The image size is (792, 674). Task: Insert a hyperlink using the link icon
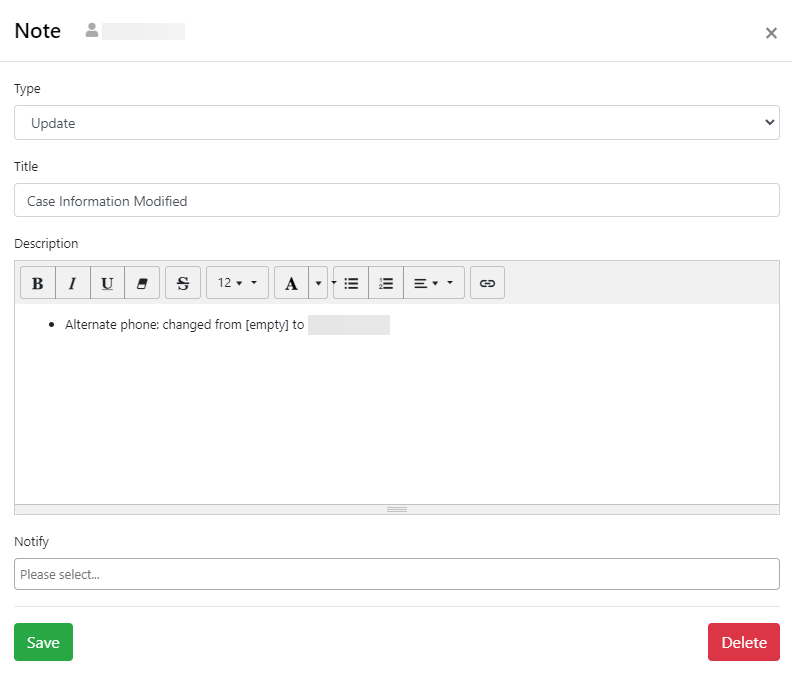pyautogui.click(x=487, y=283)
